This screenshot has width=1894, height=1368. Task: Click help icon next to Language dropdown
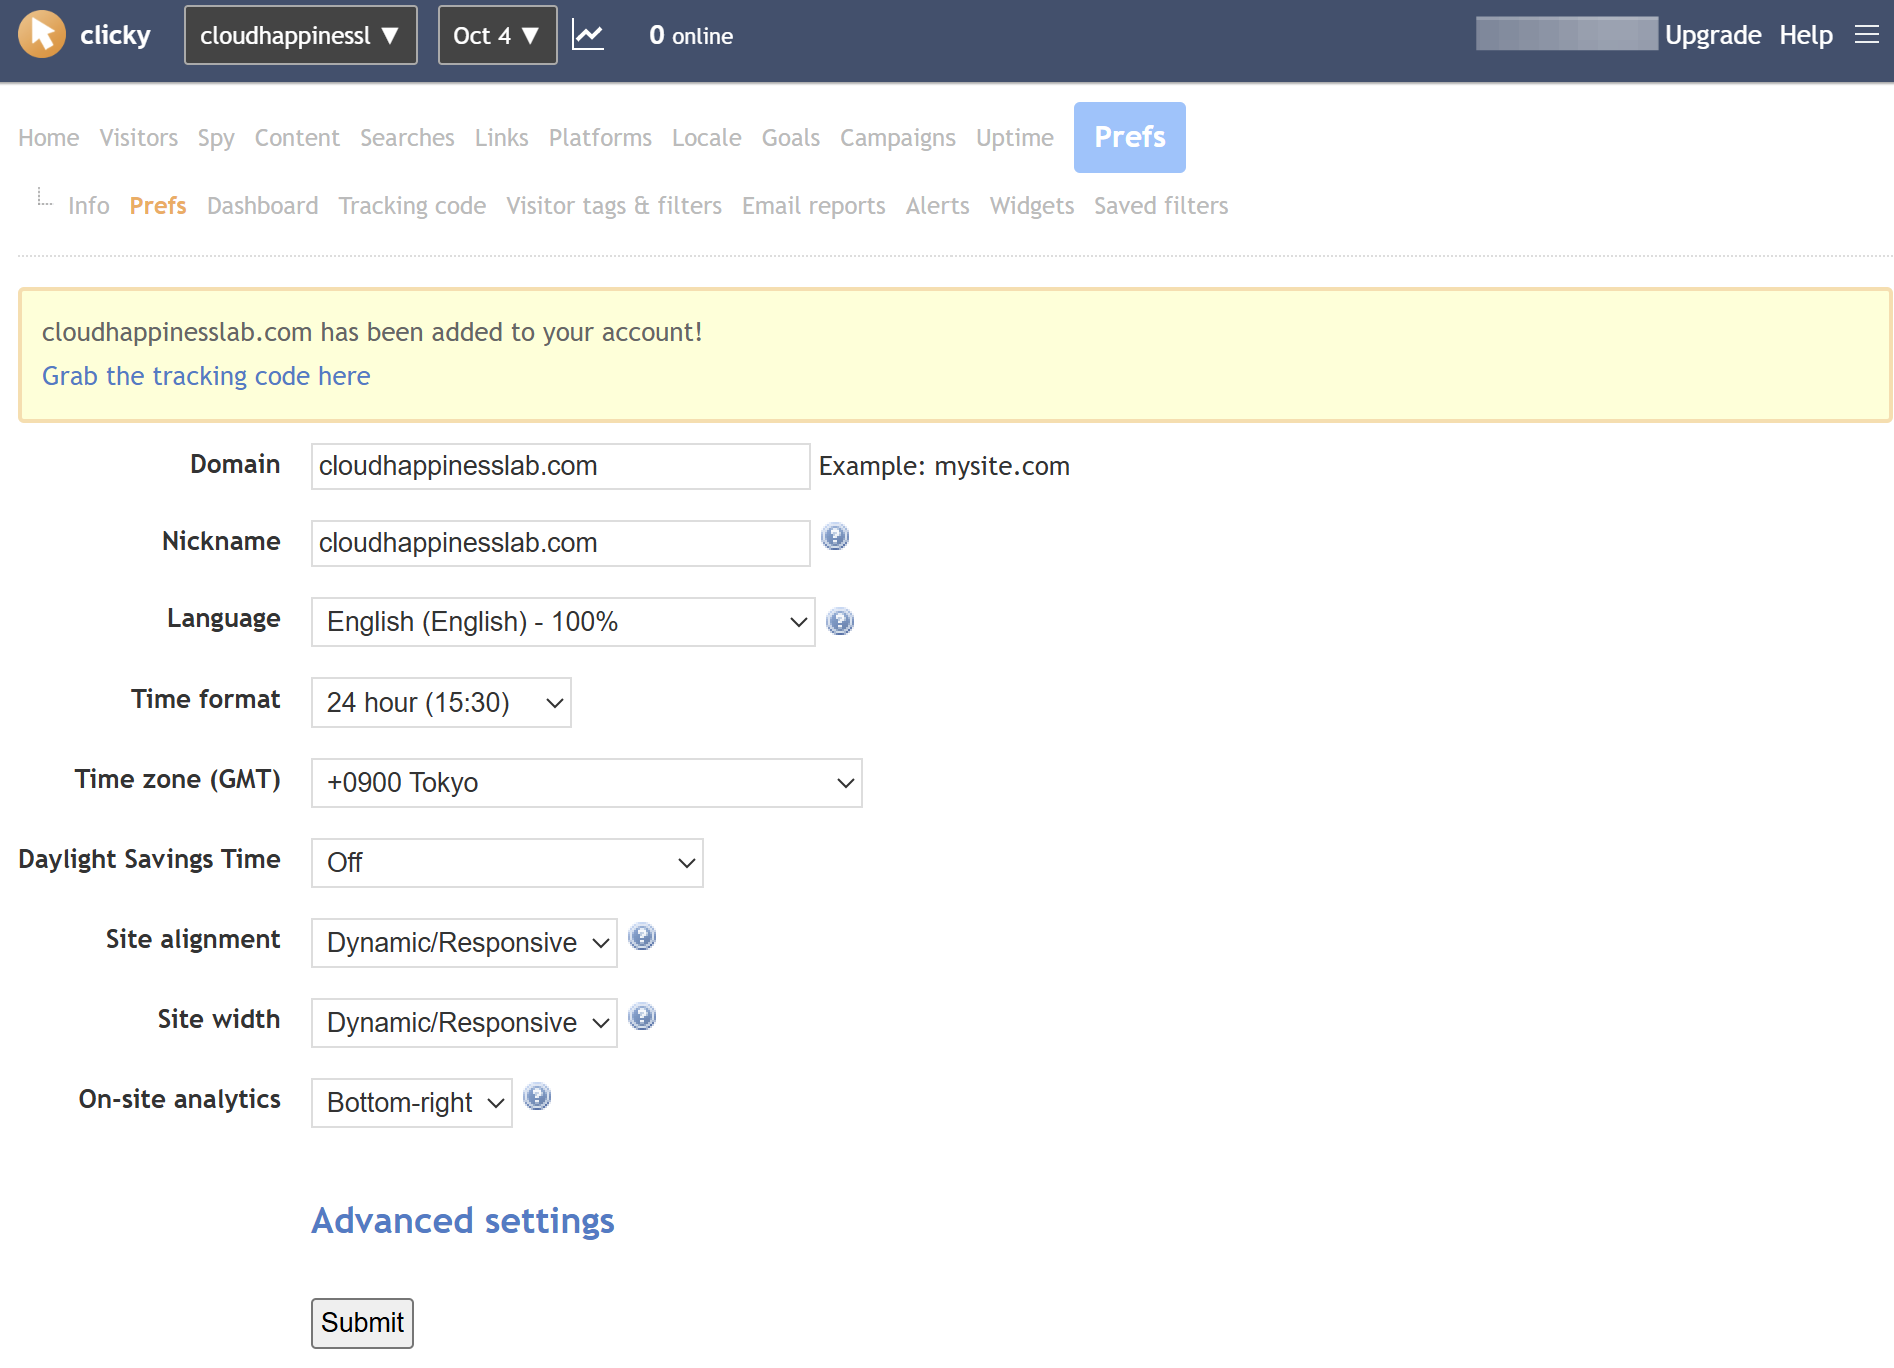coord(840,621)
